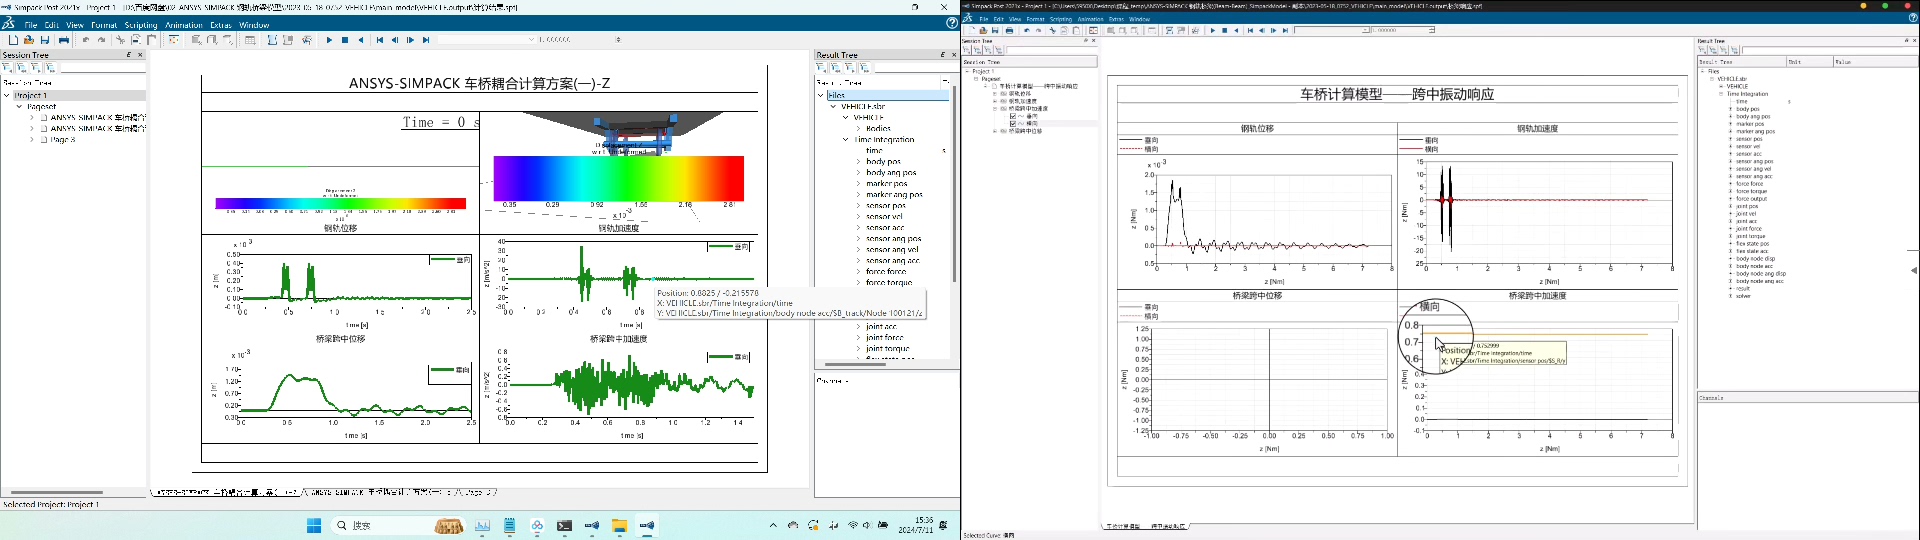Click Save icon in left Simpack toolbar
Screen dimensions: 1920x540
[x=45, y=40]
